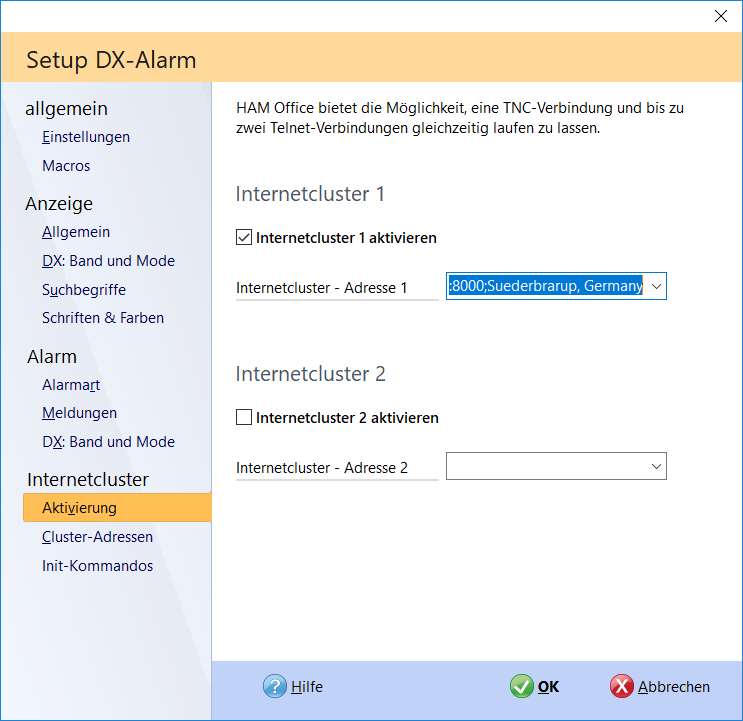Open the Meldungen settings page
The height and width of the screenshot is (721, 743).
(x=79, y=413)
